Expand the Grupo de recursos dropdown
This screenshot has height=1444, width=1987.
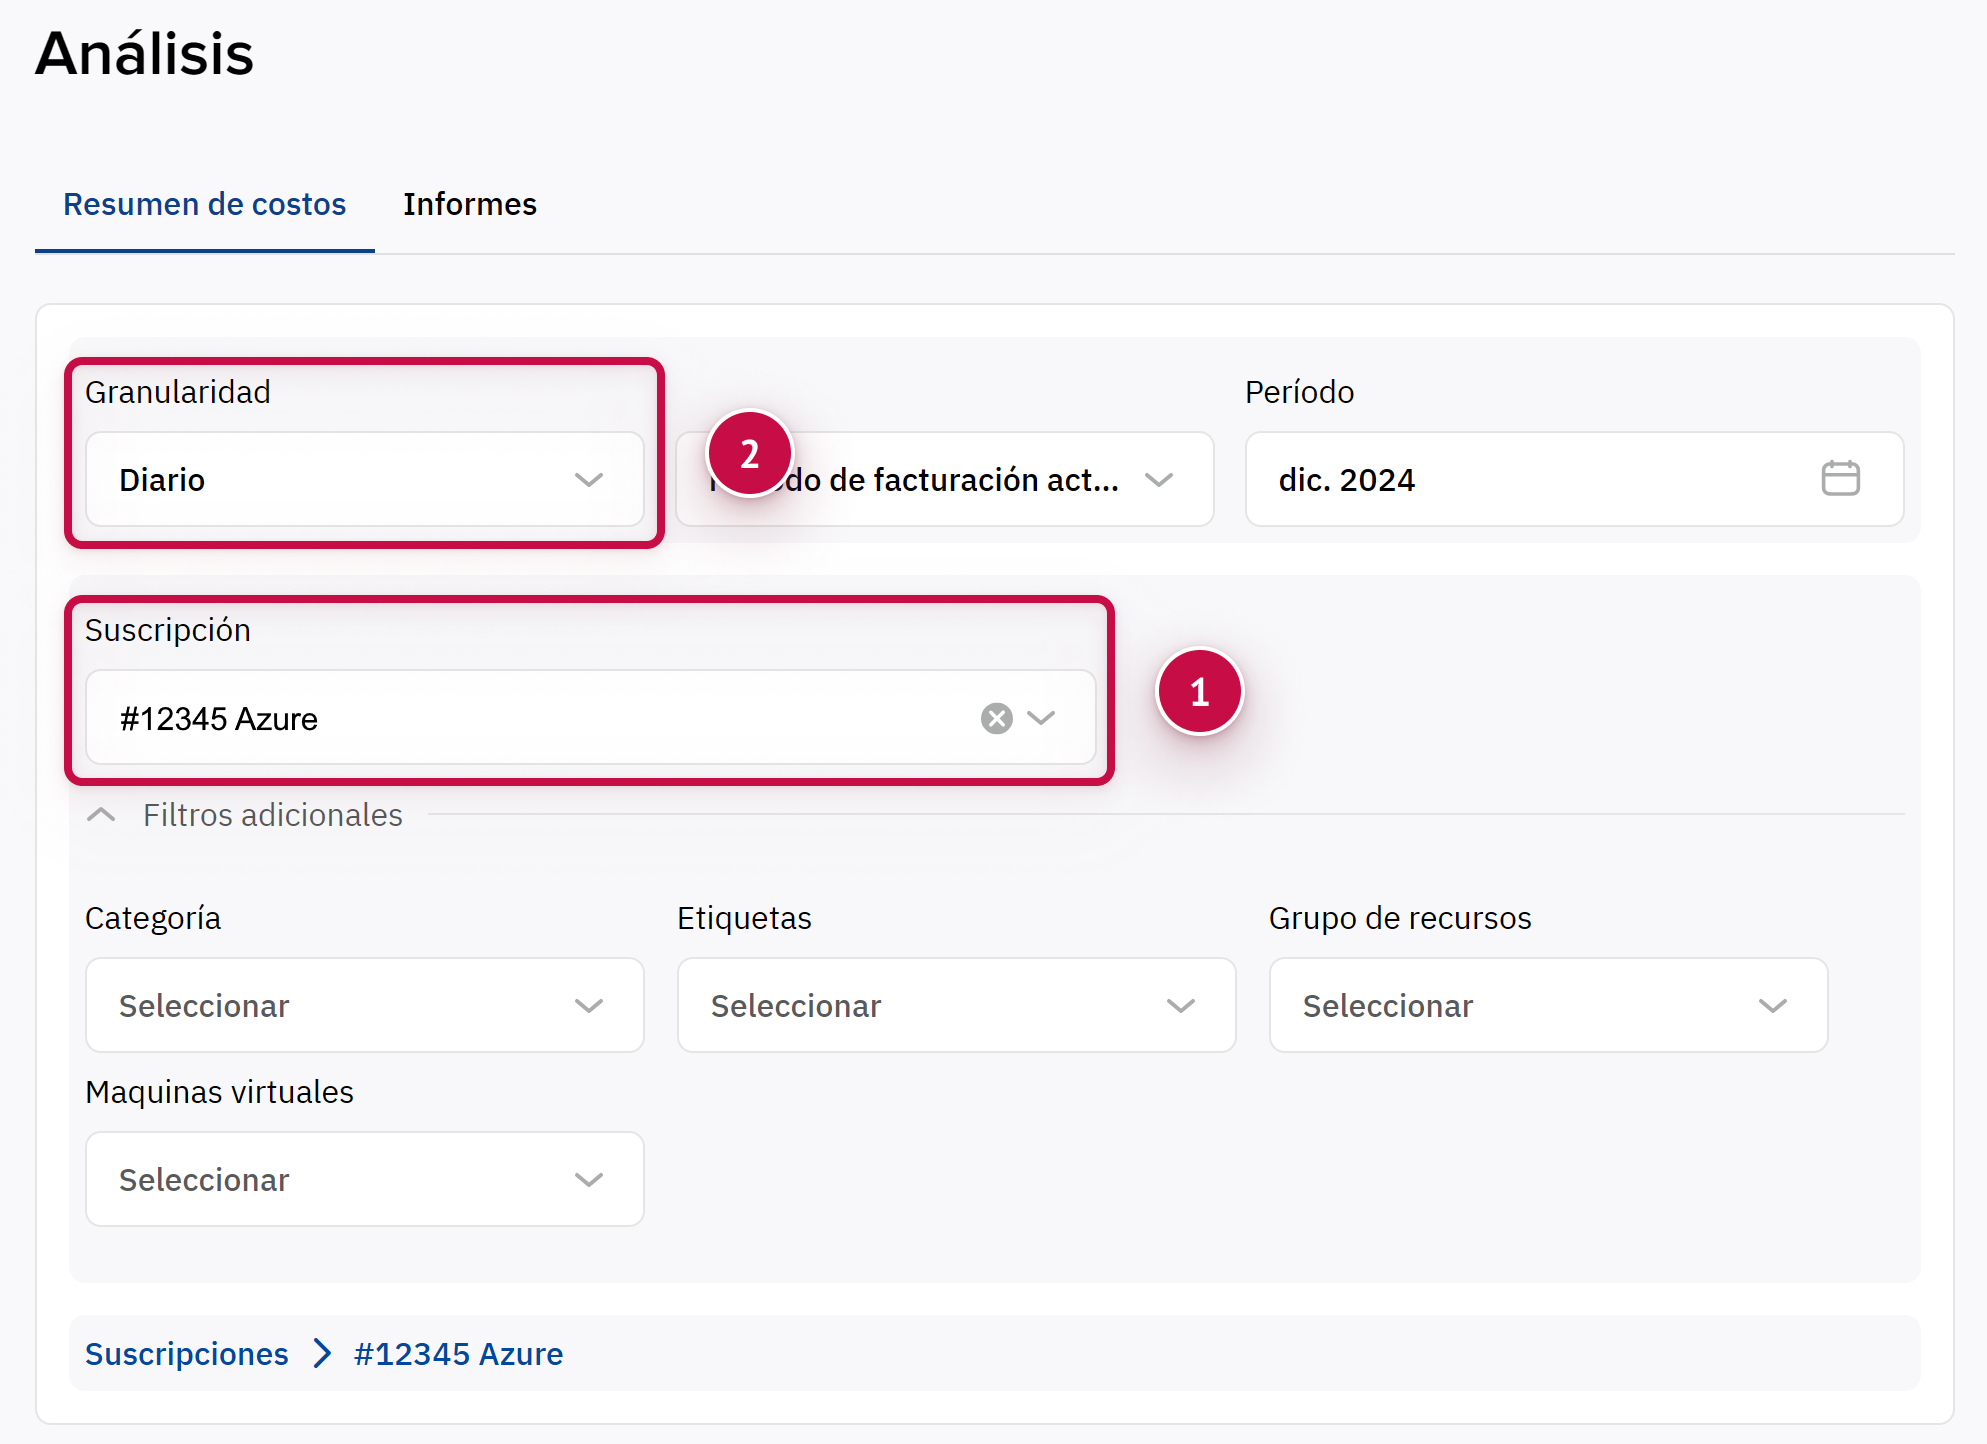tap(1547, 1005)
